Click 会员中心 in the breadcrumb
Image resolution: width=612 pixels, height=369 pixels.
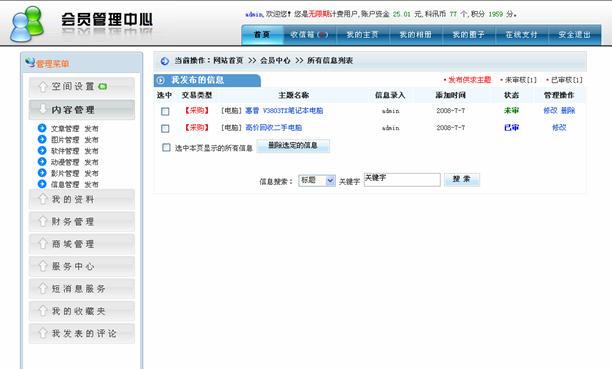275,61
